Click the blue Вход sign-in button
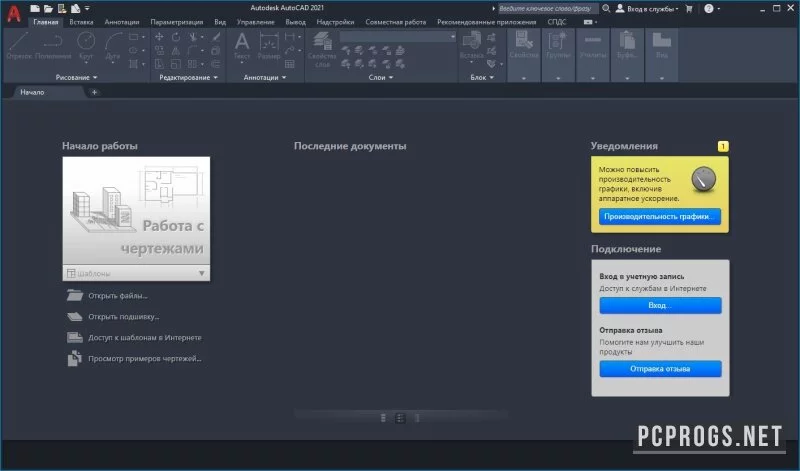 [660, 305]
